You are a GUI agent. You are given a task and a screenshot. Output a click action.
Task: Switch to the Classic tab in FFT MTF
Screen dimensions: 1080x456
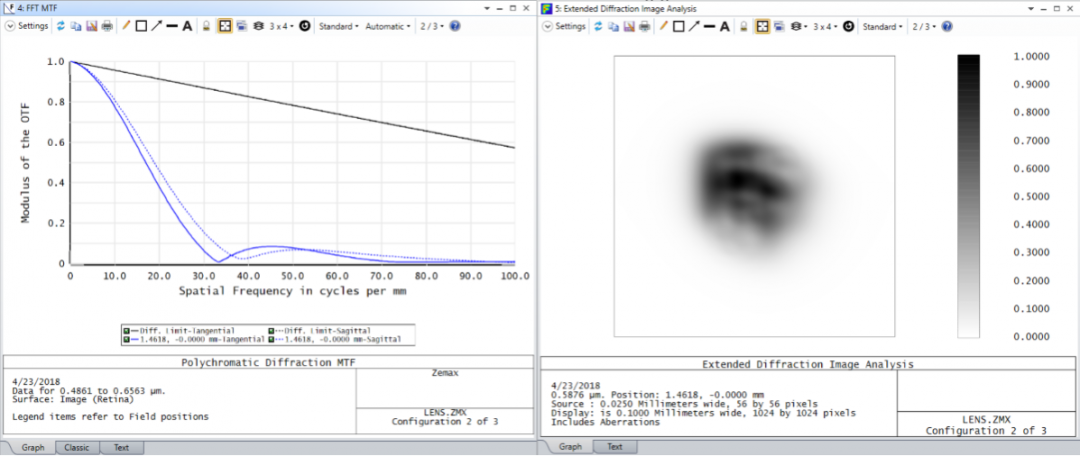tap(77, 447)
